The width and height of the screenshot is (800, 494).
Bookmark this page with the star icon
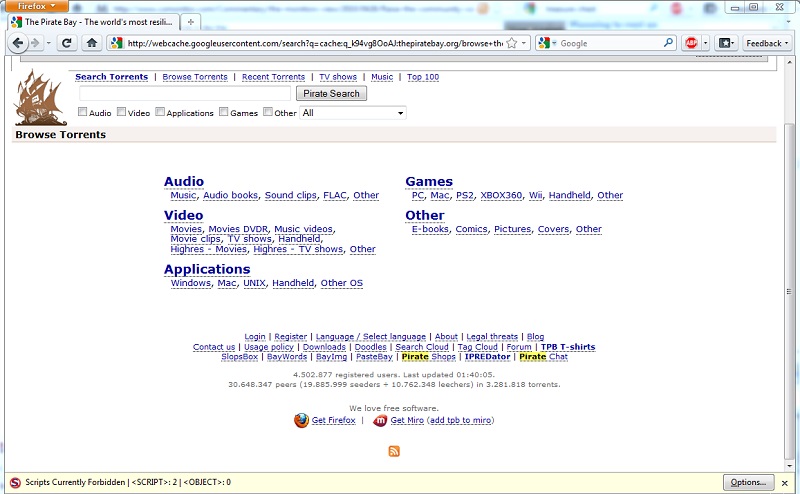point(512,43)
